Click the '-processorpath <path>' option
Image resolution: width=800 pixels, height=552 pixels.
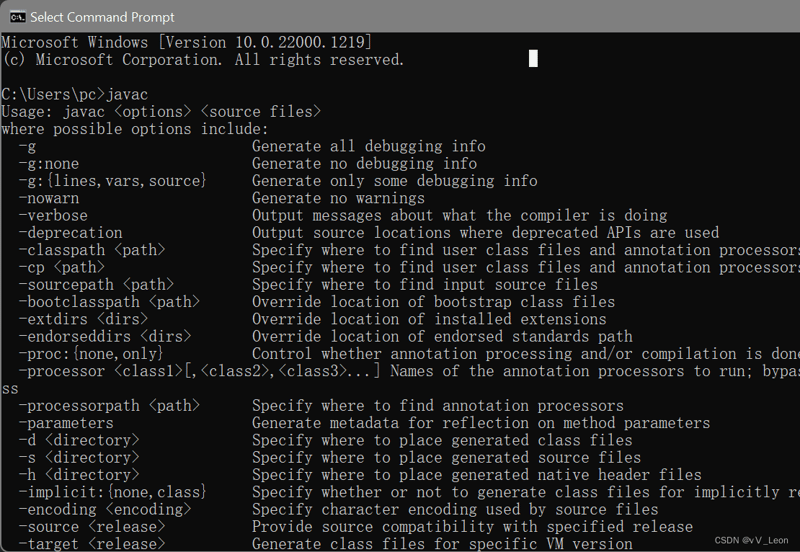pyautogui.click(x=109, y=406)
